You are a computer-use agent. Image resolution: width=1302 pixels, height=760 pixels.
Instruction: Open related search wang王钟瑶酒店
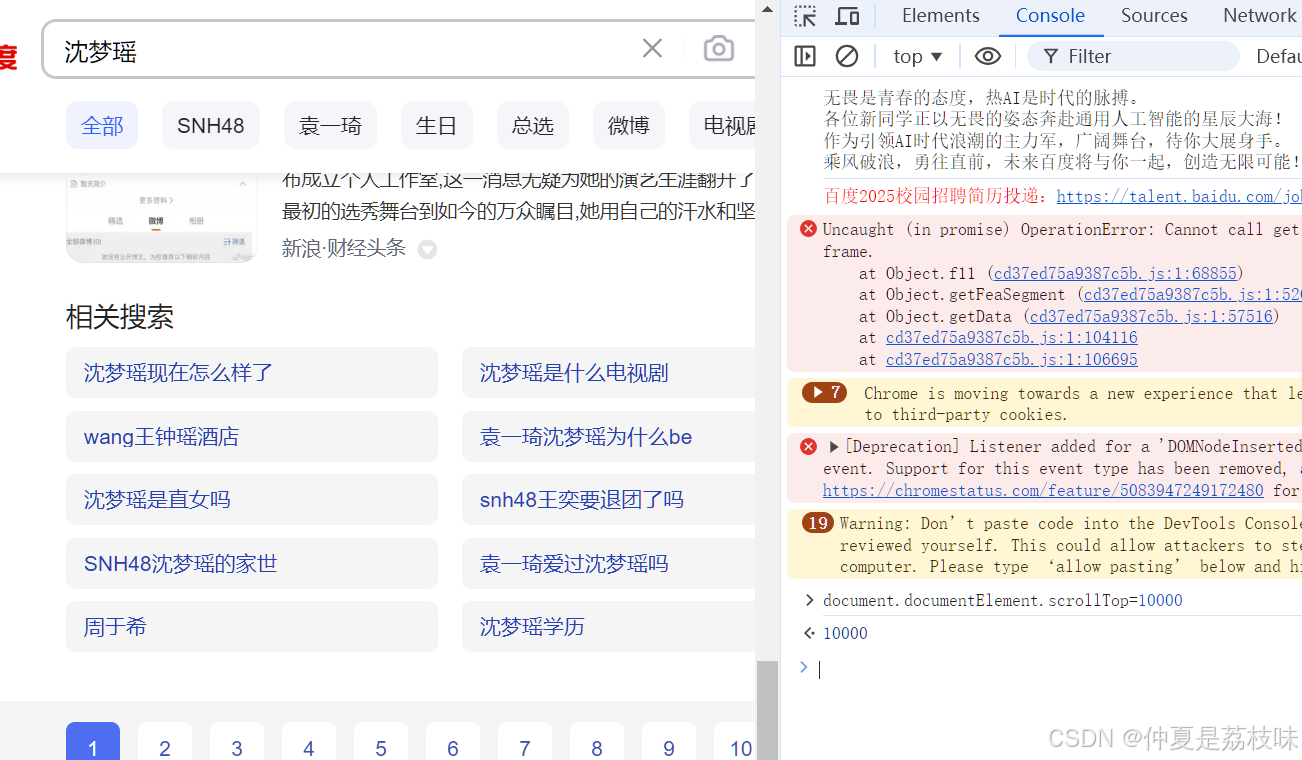pos(252,437)
